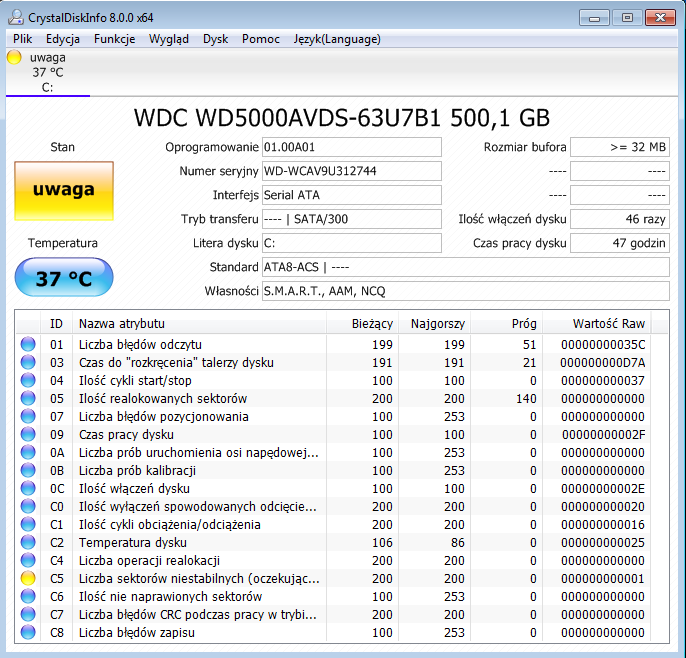
Task: Select the Czas do "rozkręcenia" talerzy dysku name
Action: (x=176, y=363)
